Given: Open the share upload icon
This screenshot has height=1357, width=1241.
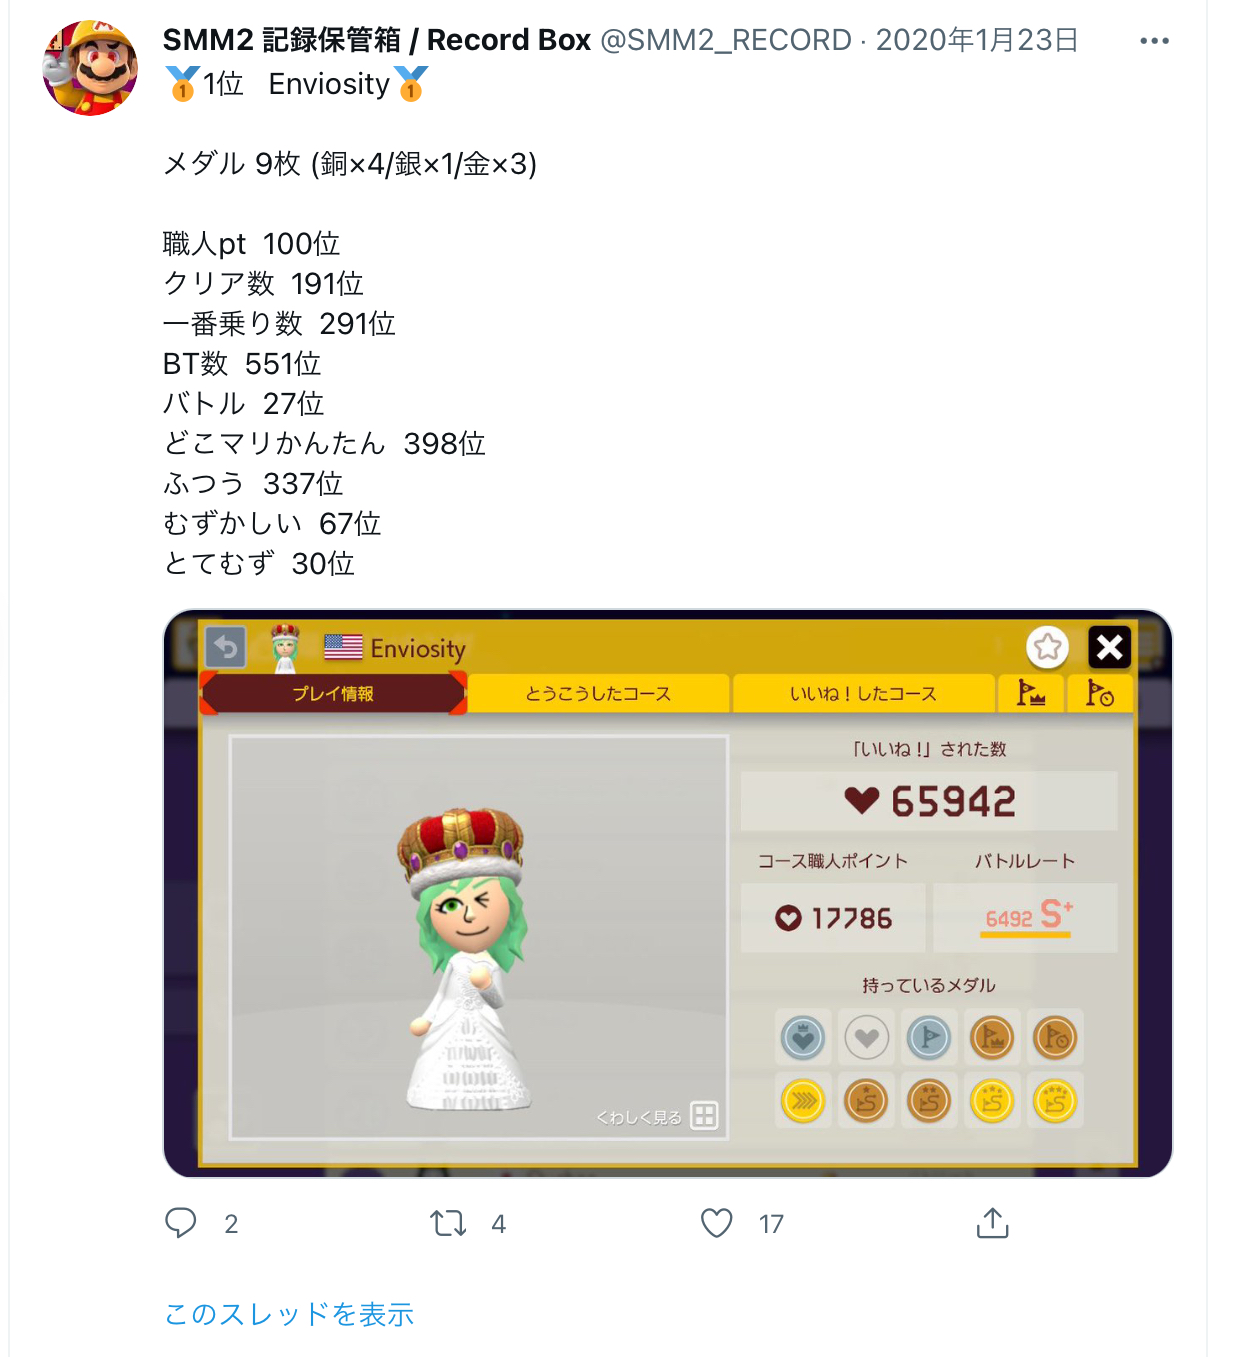Looking at the screenshot, I should pos(992,1222).
